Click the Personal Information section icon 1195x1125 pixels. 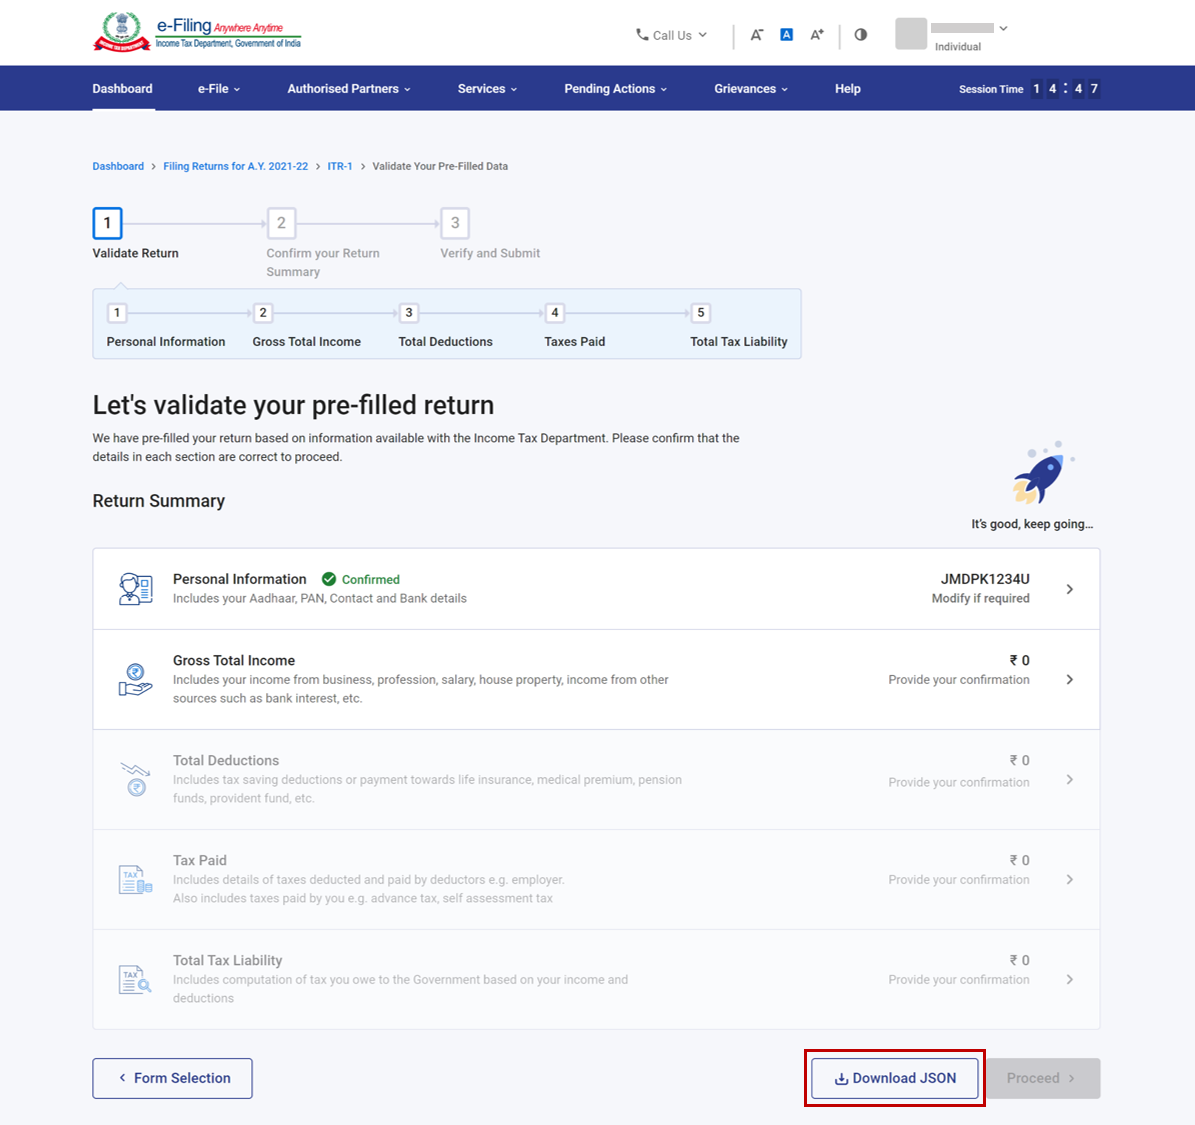[x=135, y=589]
